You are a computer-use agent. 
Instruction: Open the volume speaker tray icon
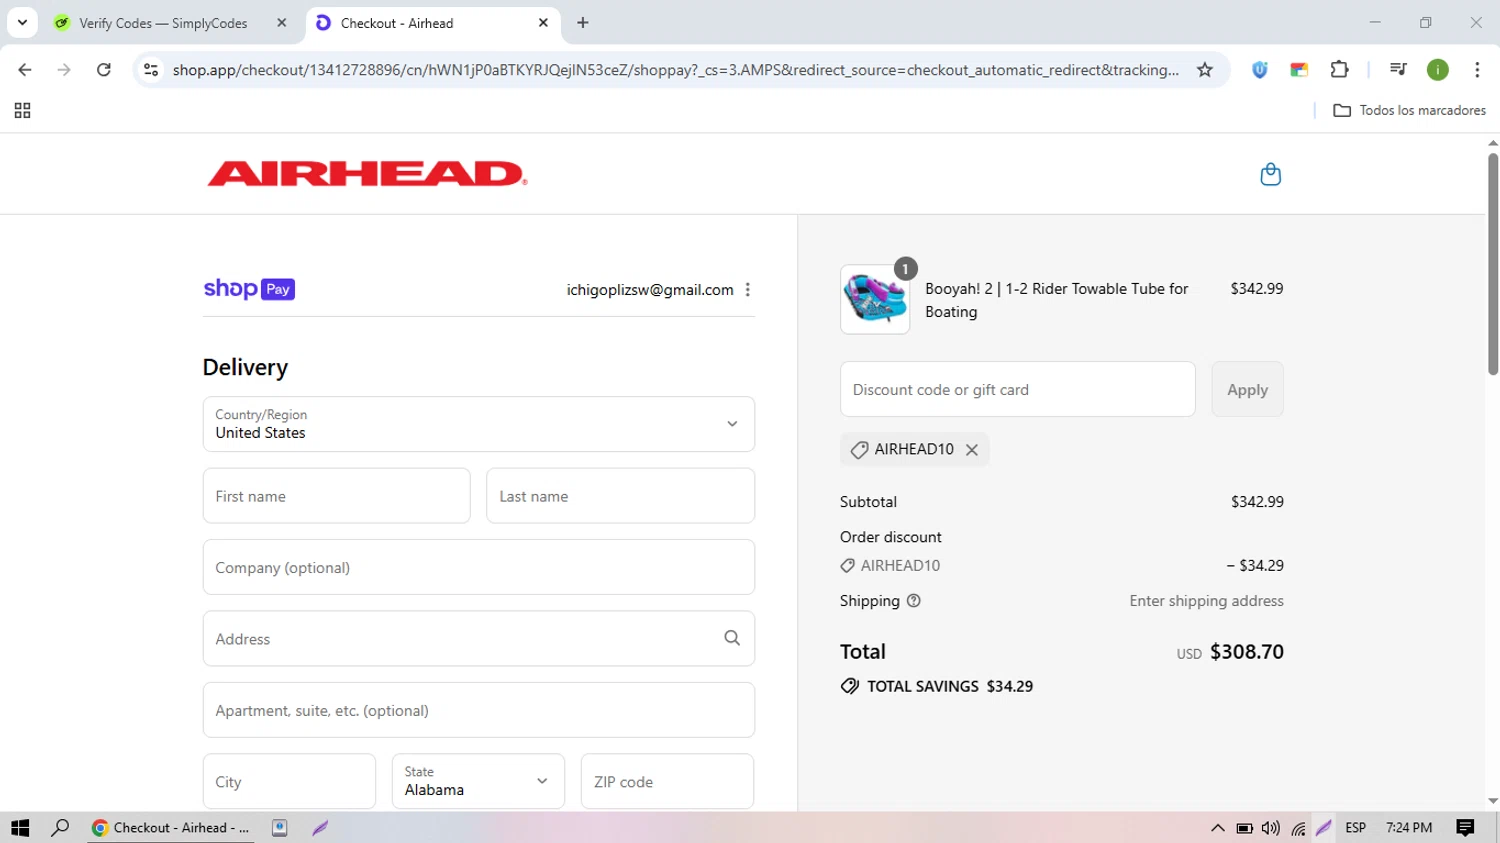click(1270, 828)
